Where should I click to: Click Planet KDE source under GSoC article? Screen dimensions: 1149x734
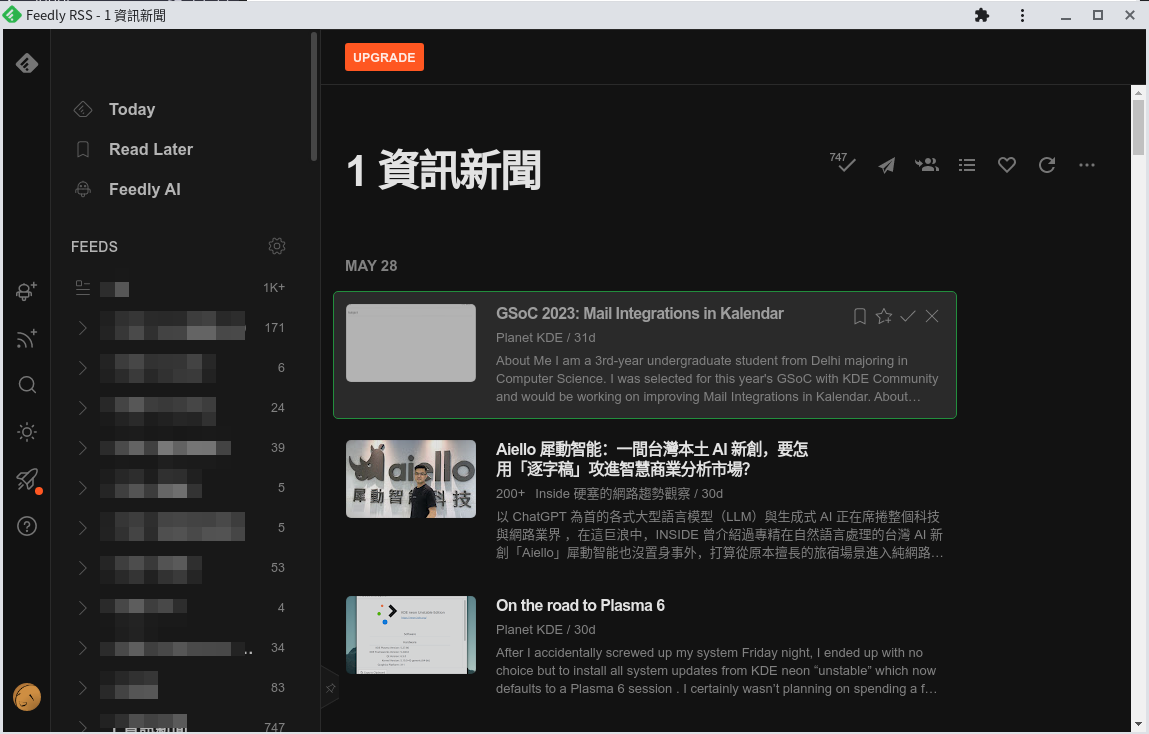click(x=529, y=338)
